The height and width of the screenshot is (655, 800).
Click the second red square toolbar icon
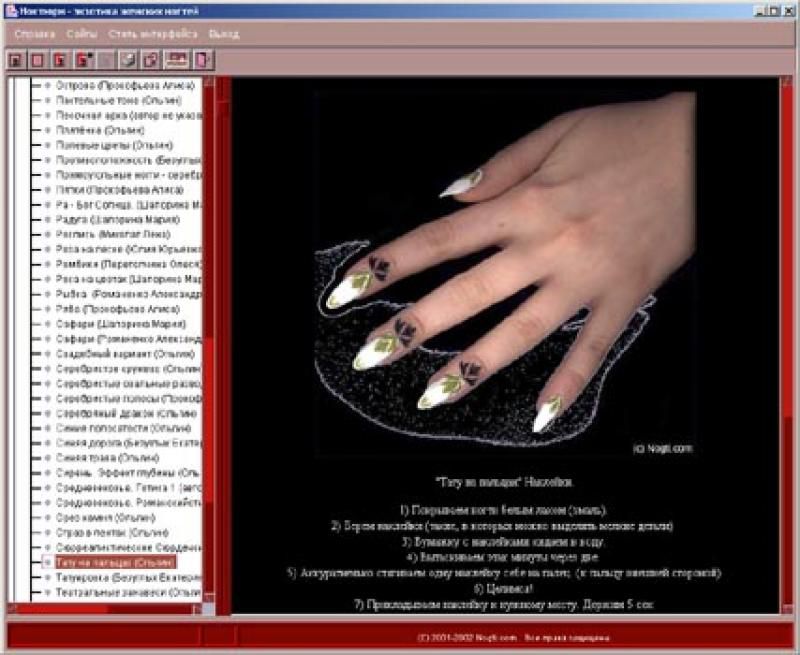point(37,59)
